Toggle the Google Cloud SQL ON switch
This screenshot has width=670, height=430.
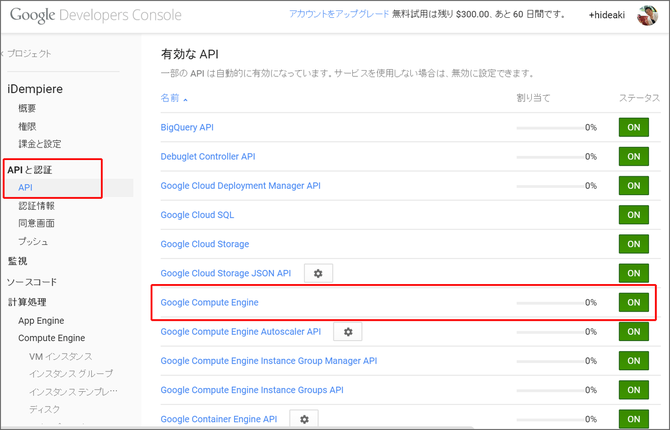point(634,215)
